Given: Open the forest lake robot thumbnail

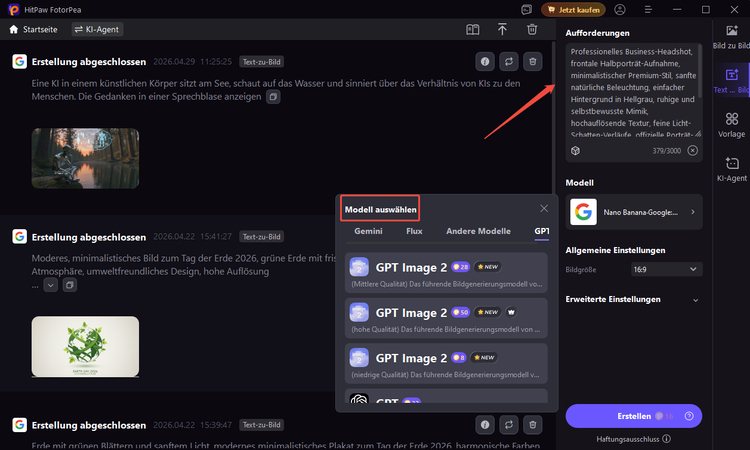Looking at the screenshot, I should click(85, 158).
